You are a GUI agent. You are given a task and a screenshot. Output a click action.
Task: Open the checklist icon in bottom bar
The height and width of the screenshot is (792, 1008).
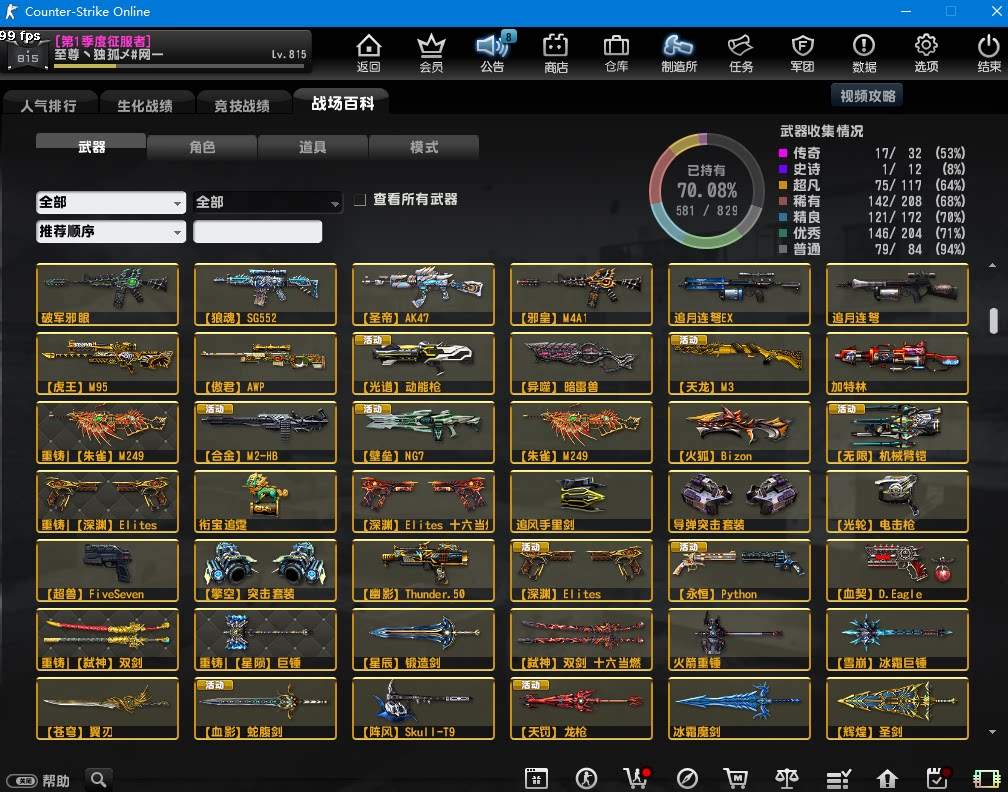coord(838,778)
